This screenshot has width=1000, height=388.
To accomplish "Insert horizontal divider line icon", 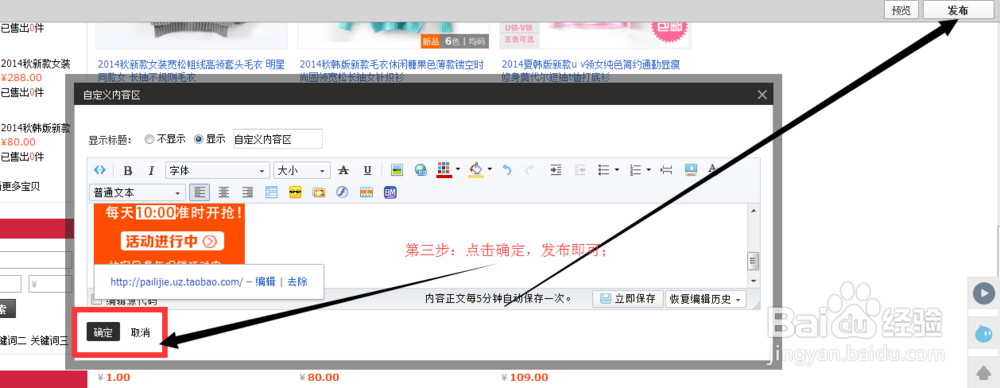I will (x=666, y=170).
